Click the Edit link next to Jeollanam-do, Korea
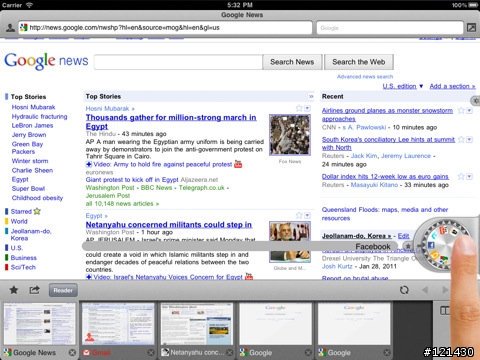Screen dimensions: 480x360 pyautogui.click(x=403, y=236)
